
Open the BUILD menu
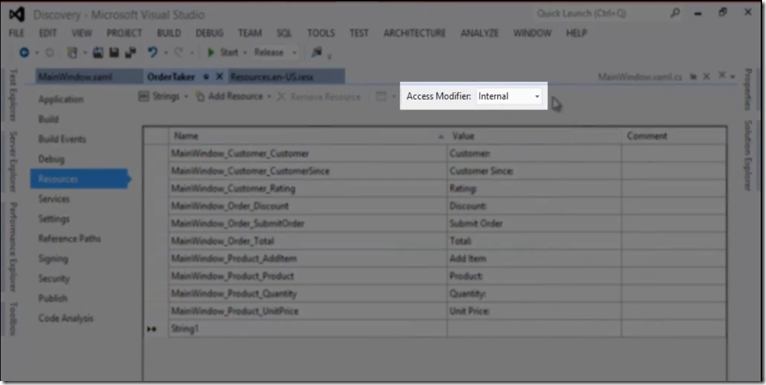(x=169, y=33)
